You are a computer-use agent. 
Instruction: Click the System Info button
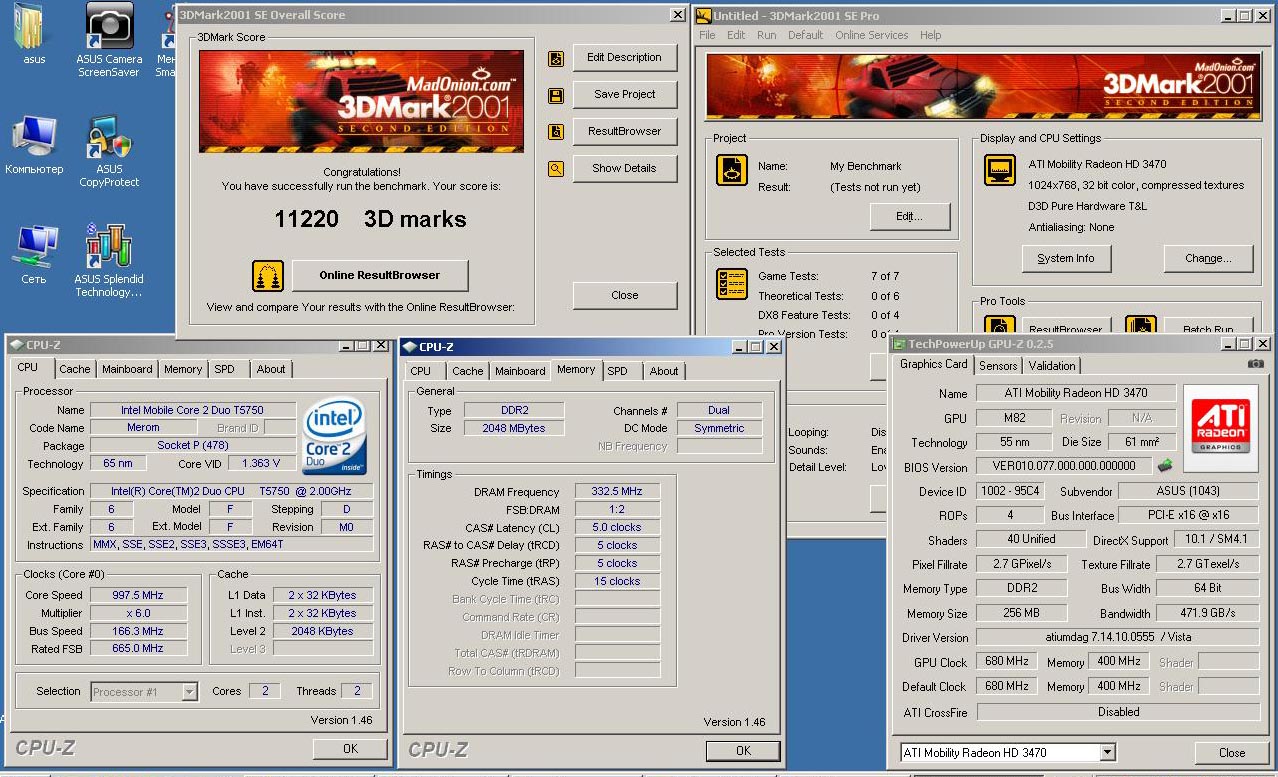point(1065,258)
